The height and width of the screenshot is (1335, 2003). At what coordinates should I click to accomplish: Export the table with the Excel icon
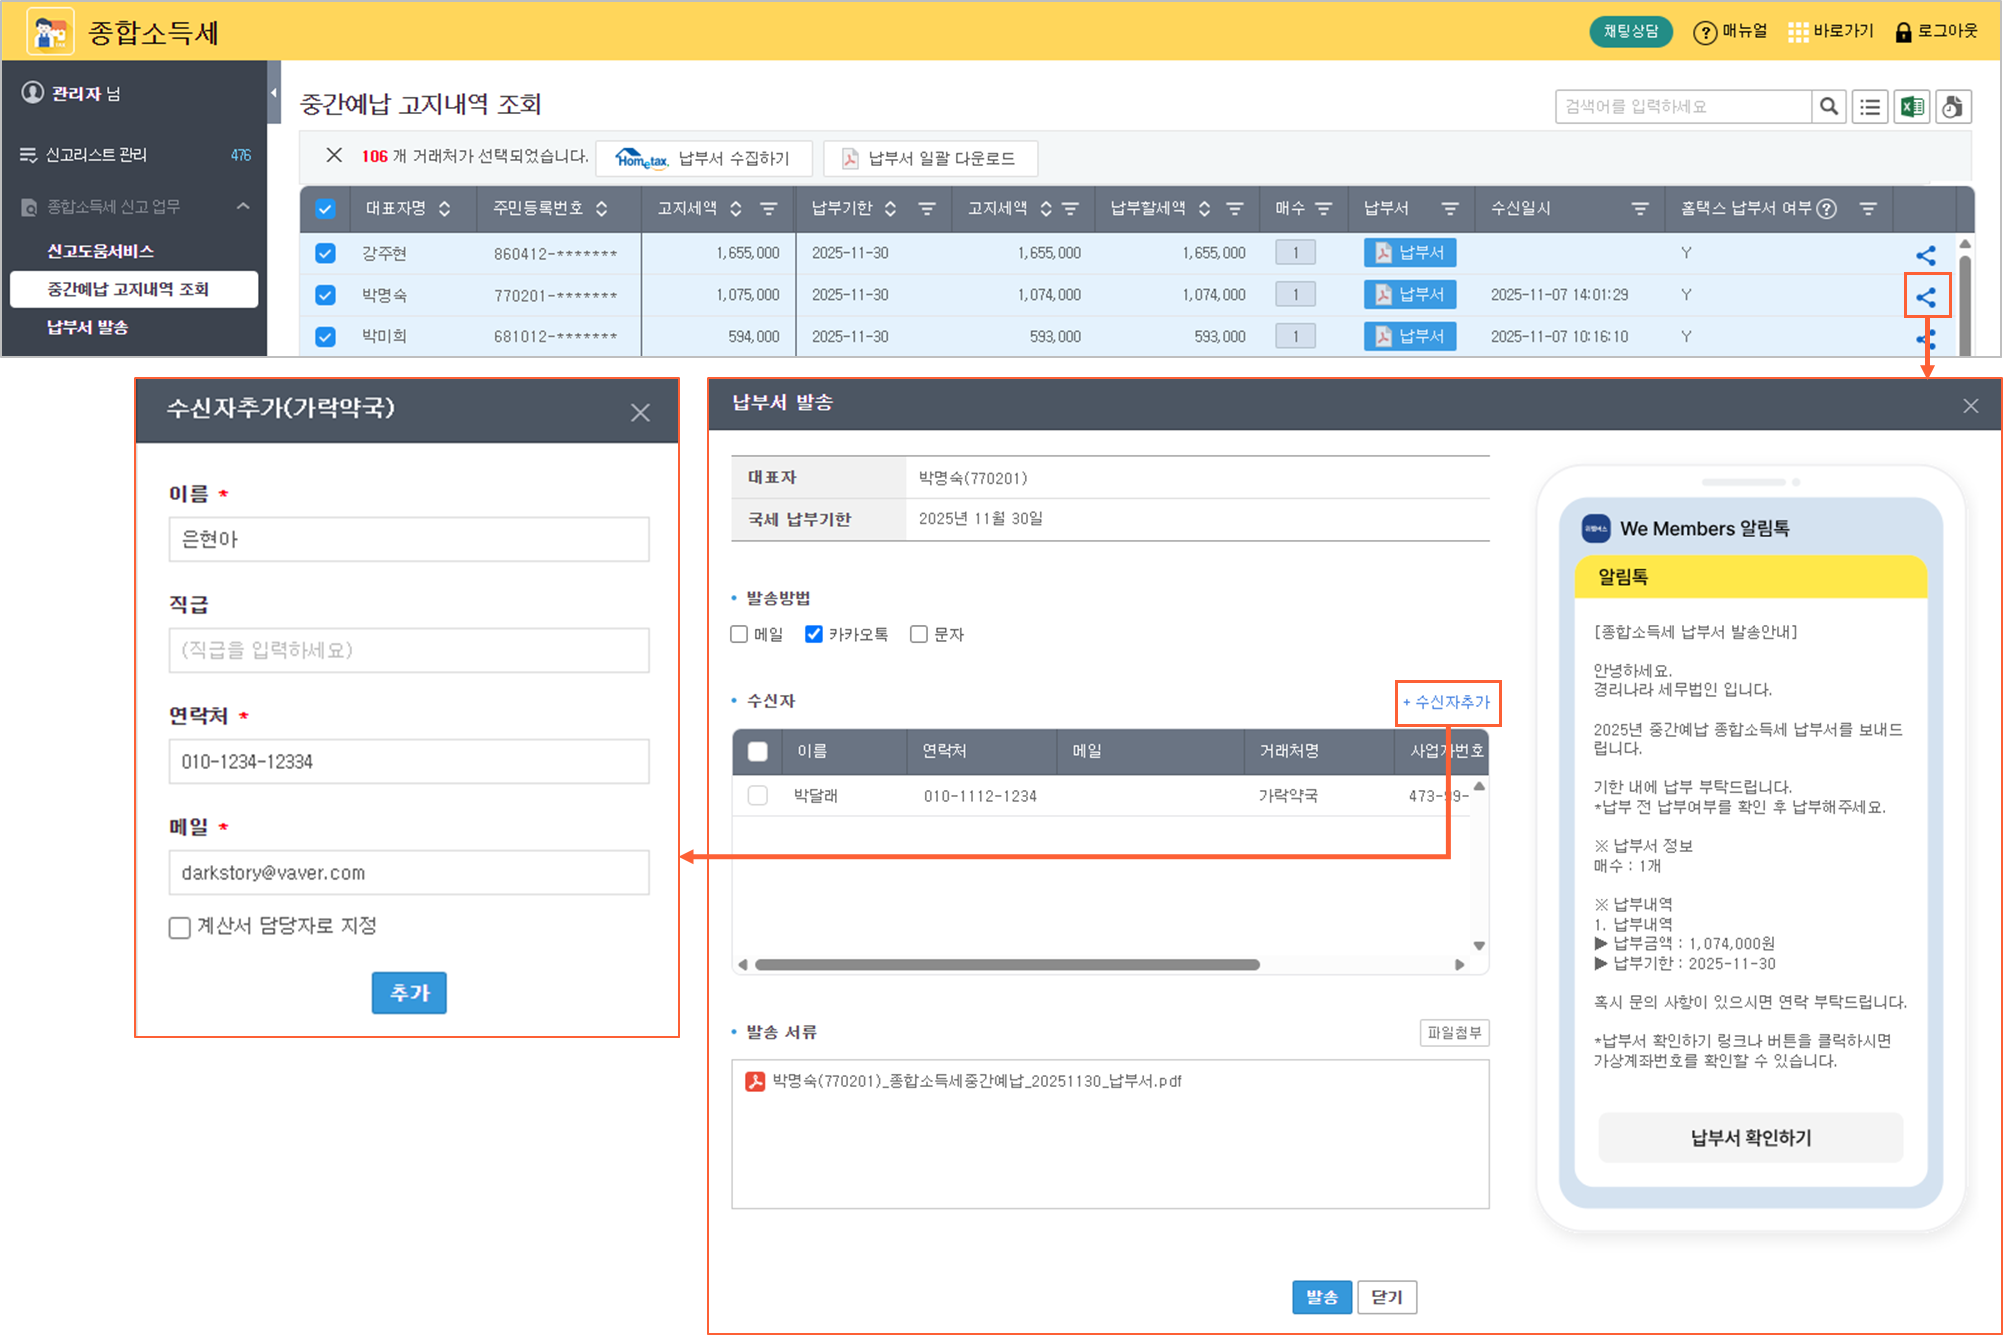(1912, 107)
